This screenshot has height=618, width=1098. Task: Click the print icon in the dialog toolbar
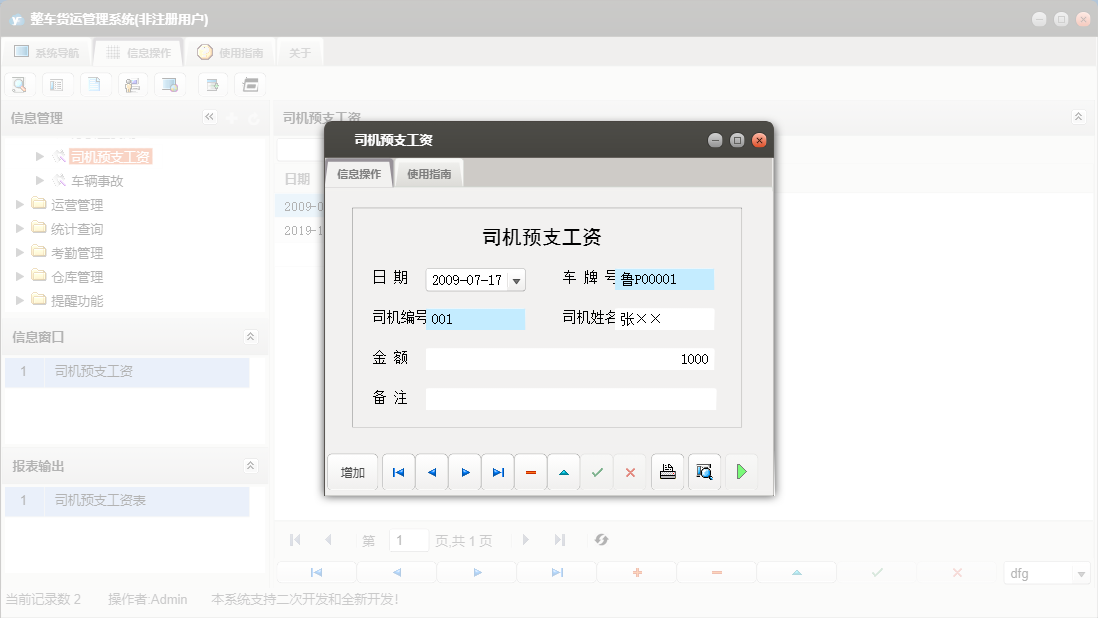click(x=667, y=471)
